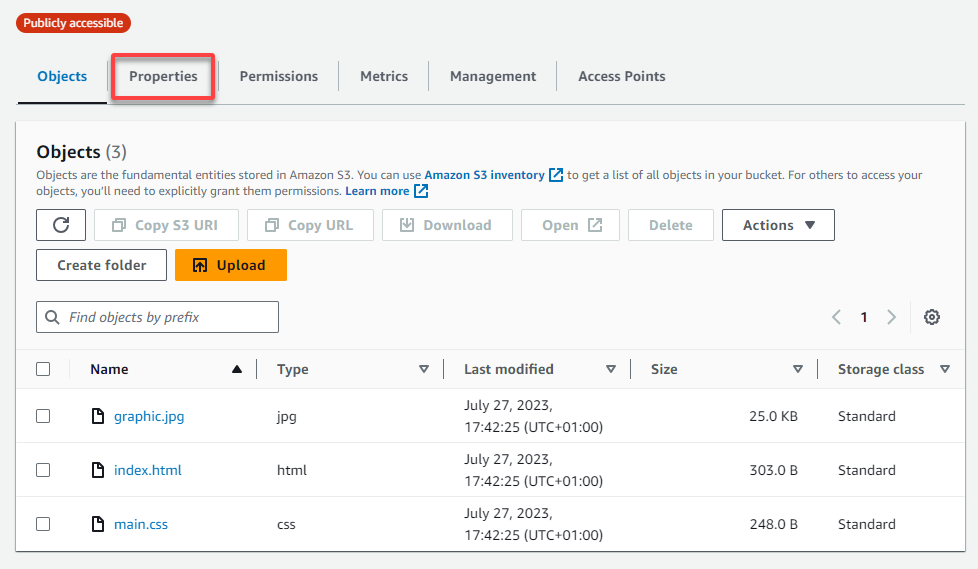
Task: Click the orange Upload button
Action: 231,265
